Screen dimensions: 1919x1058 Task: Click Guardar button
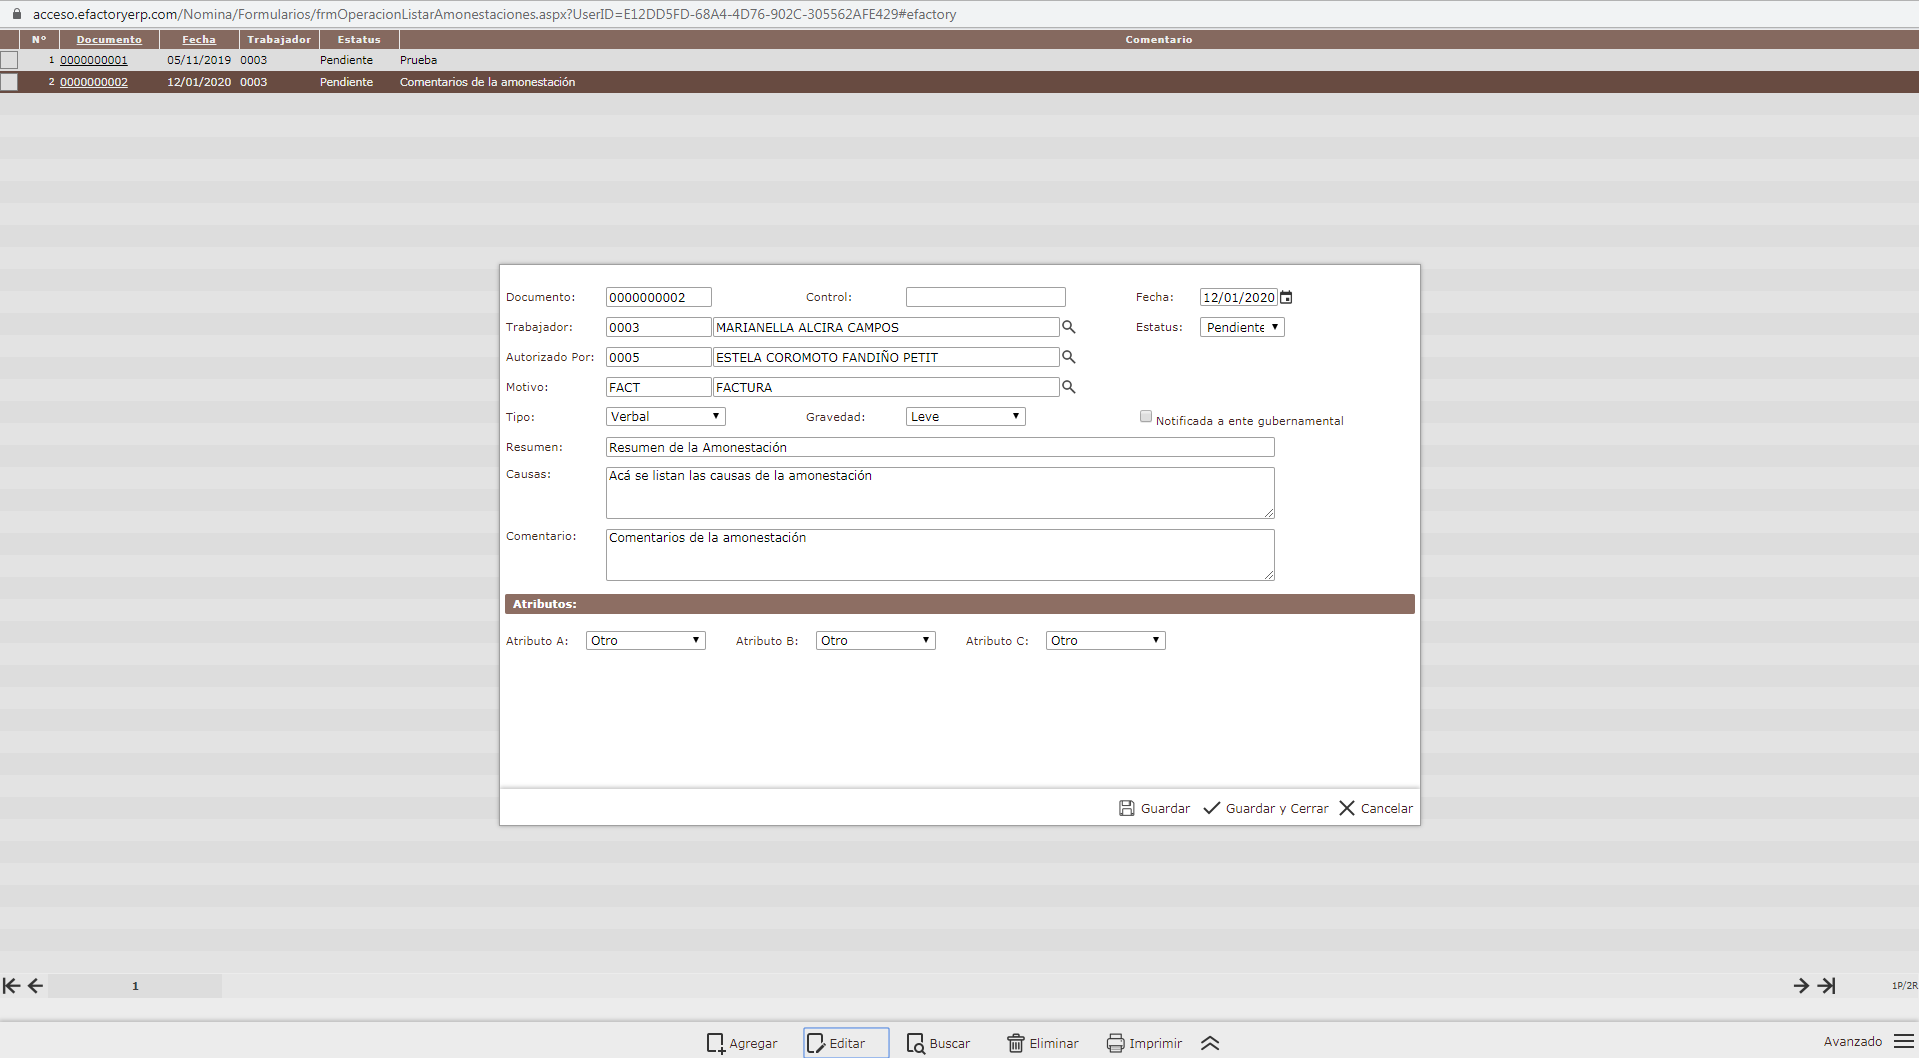(x=1155, y=808)
